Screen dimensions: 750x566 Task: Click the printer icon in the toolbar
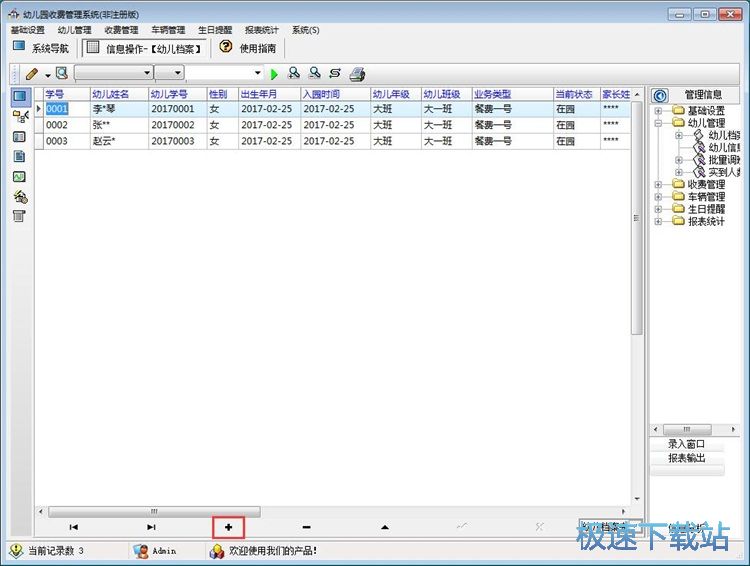[357, 73]
